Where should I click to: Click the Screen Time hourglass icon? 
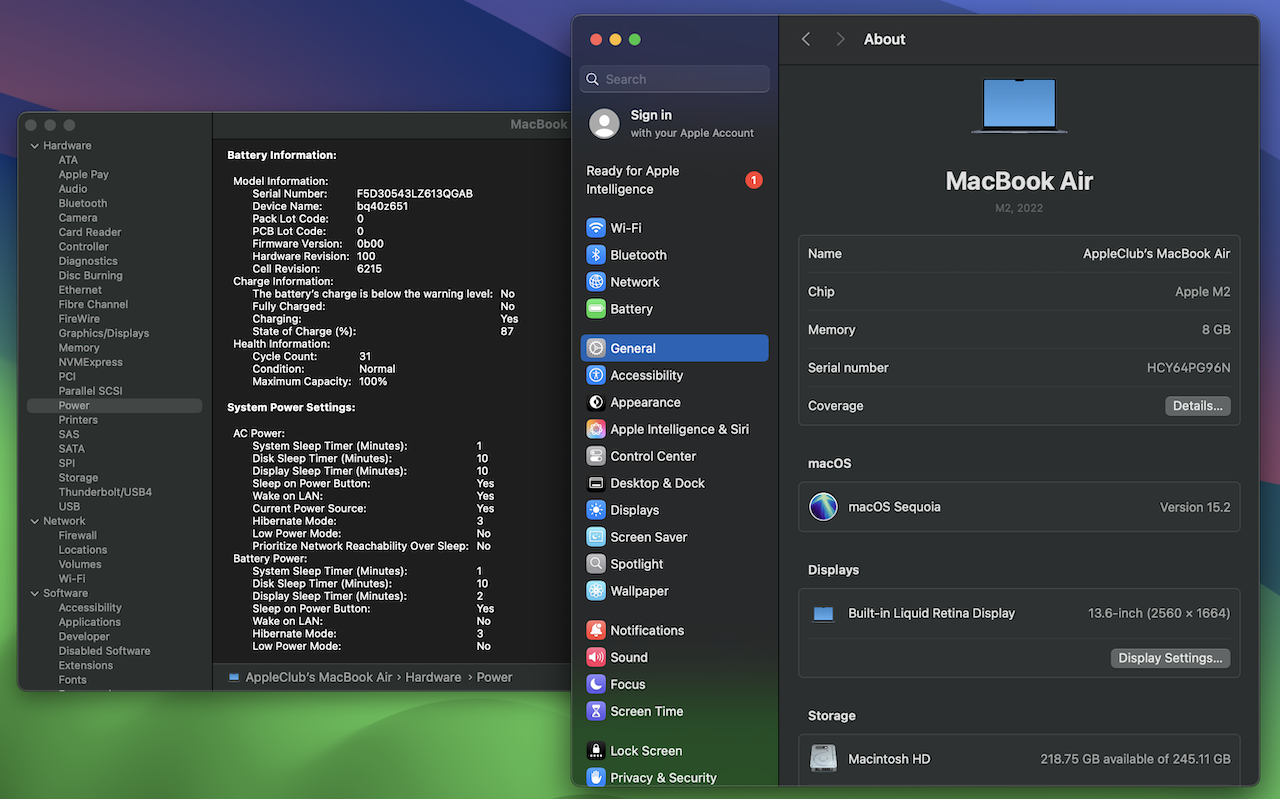[596, 711]
